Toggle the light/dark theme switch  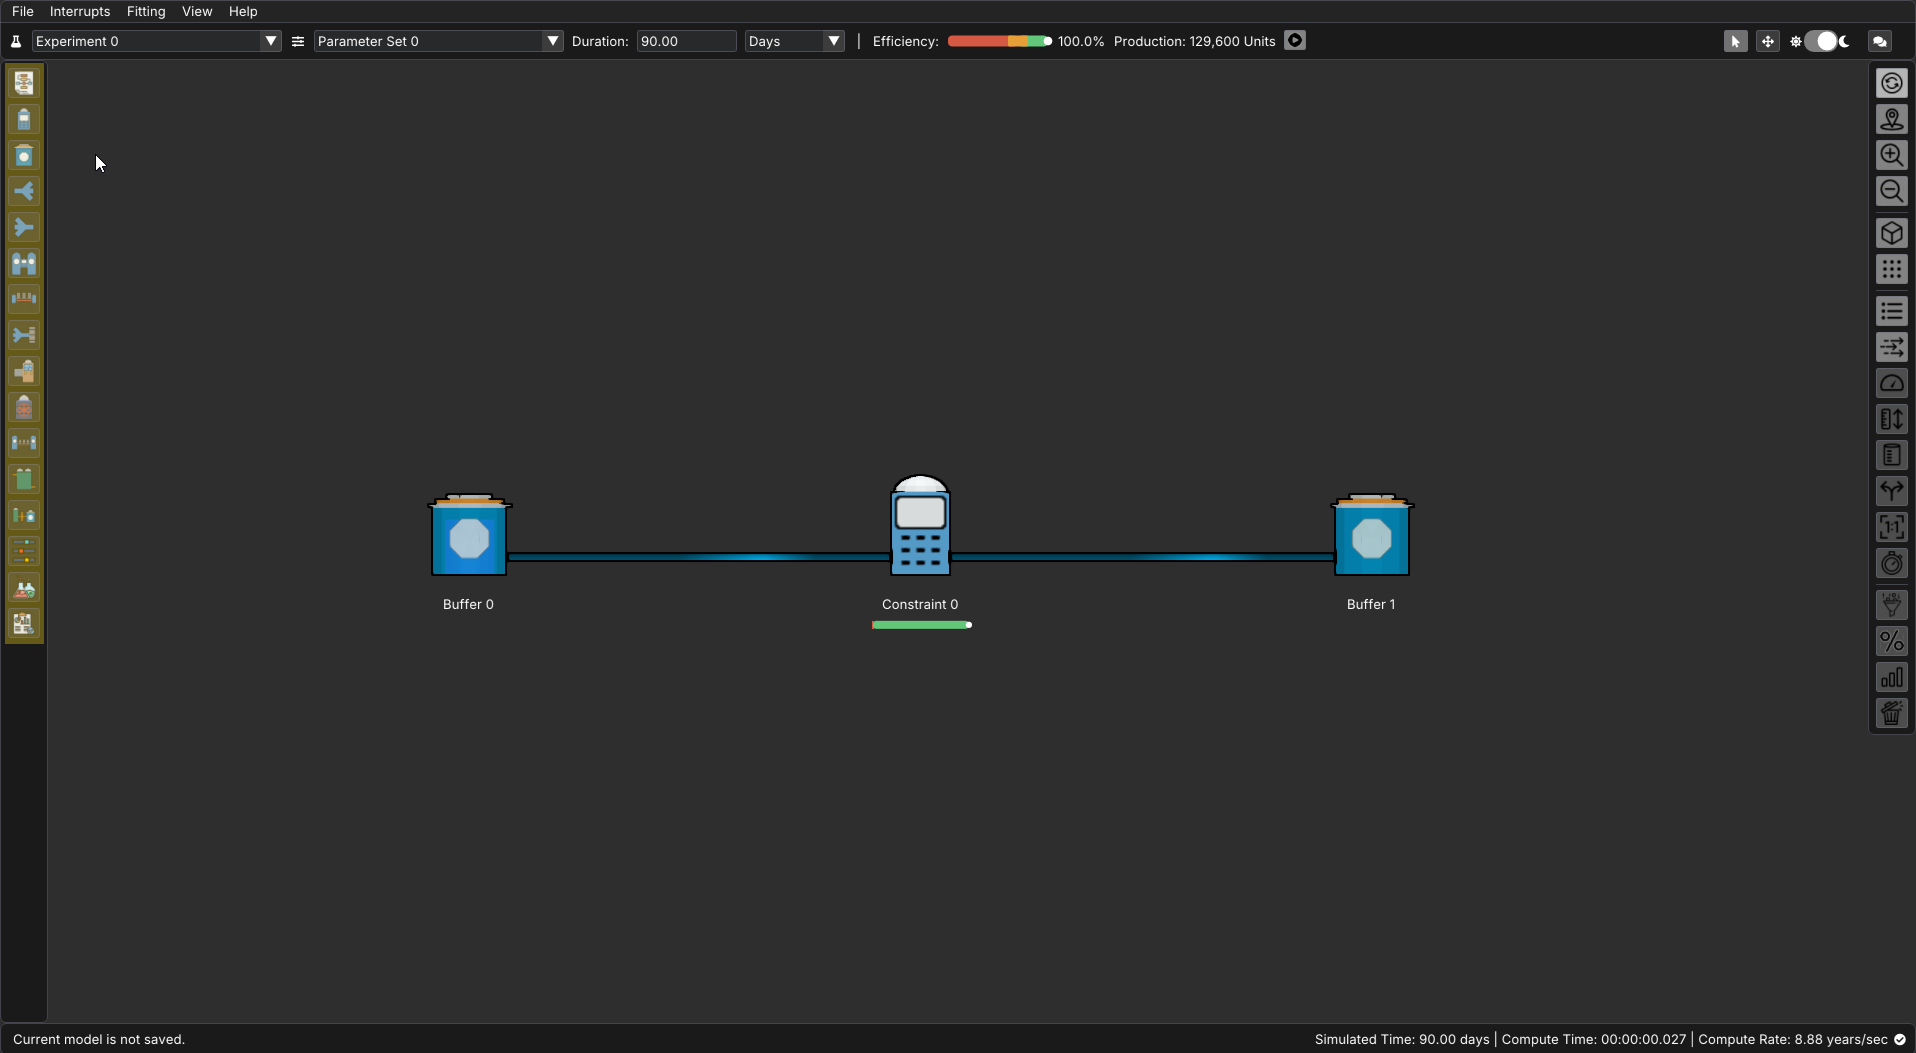(1825, 41)
